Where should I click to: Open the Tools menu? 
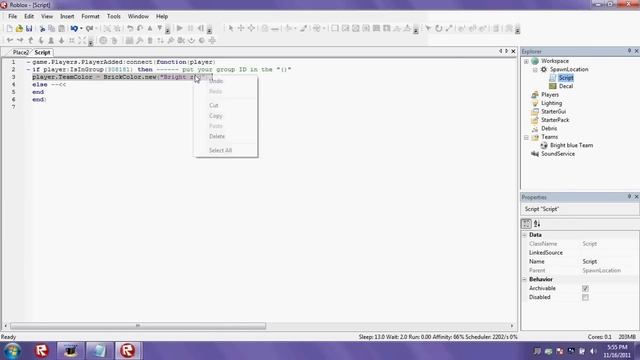(113, 16)
